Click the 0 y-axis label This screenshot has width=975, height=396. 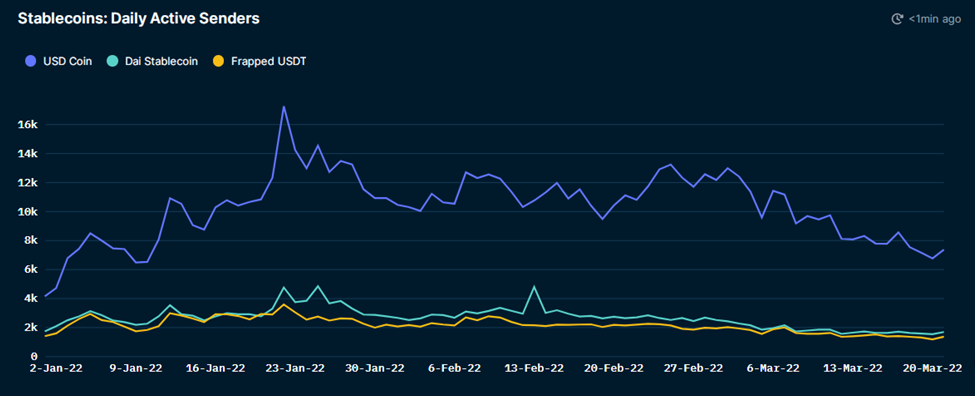click(x=35, y=357)
